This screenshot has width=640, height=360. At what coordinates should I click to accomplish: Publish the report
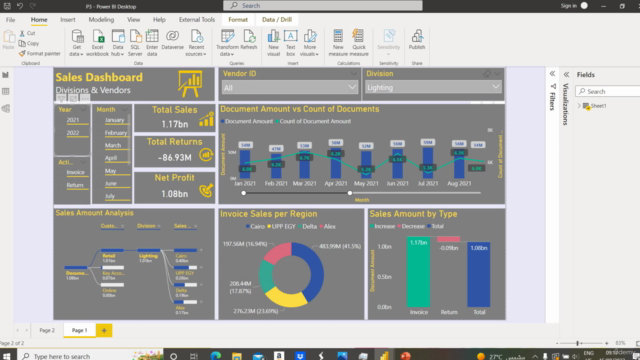(417, 40)
